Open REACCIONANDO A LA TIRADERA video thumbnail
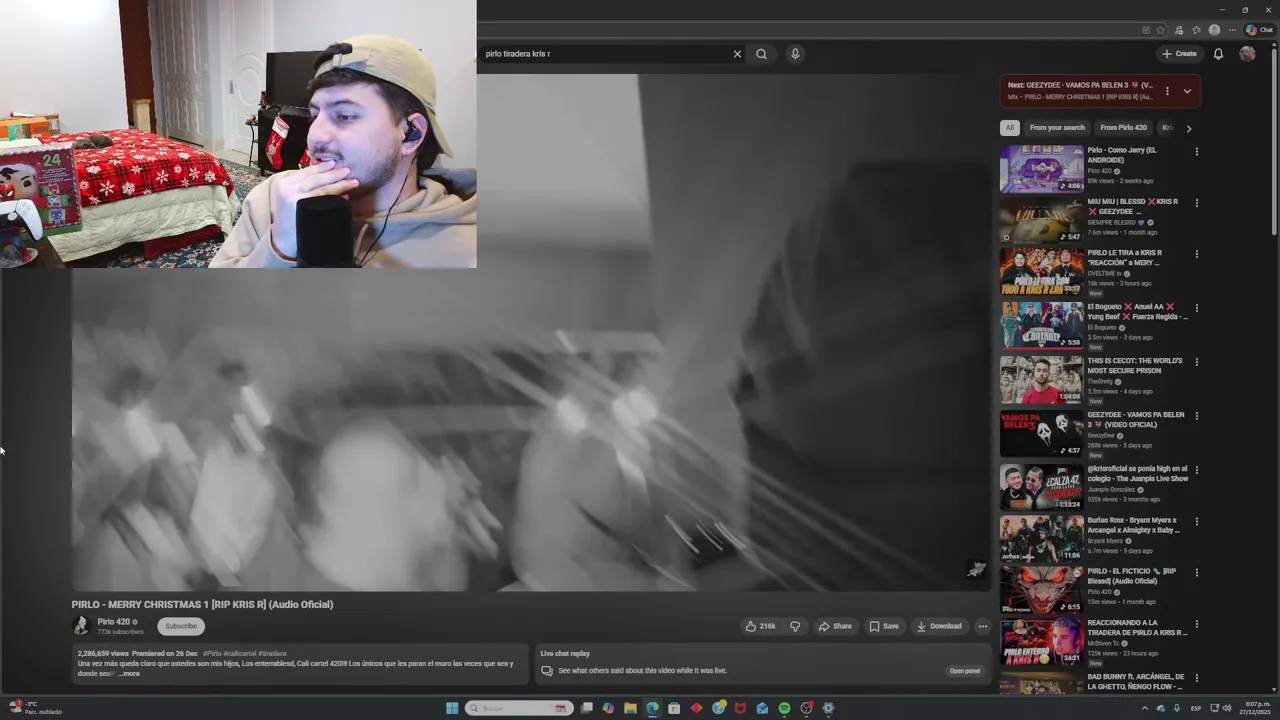Viewport: 1280px width, 720px height. 1041,642
